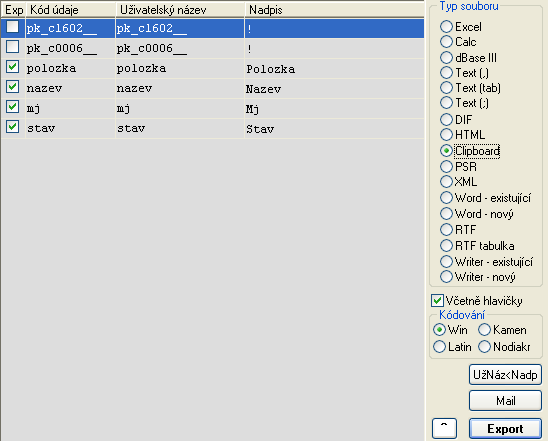The image size is (548, 441).
Task: Uncheck the export box for polozka row
Action: [13, 66]
